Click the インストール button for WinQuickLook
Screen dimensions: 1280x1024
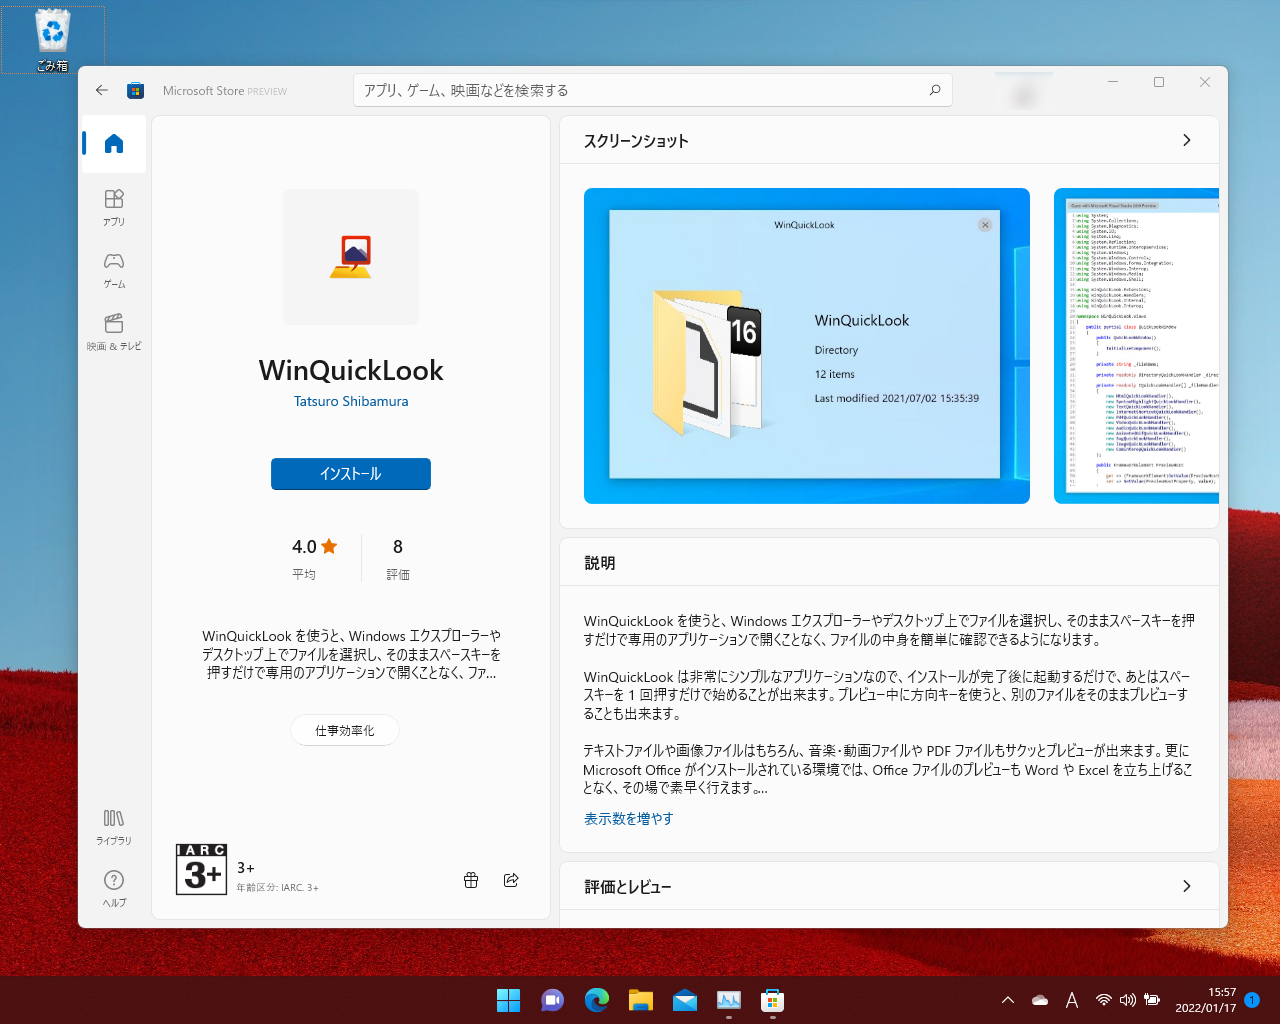tap(351, 474)
